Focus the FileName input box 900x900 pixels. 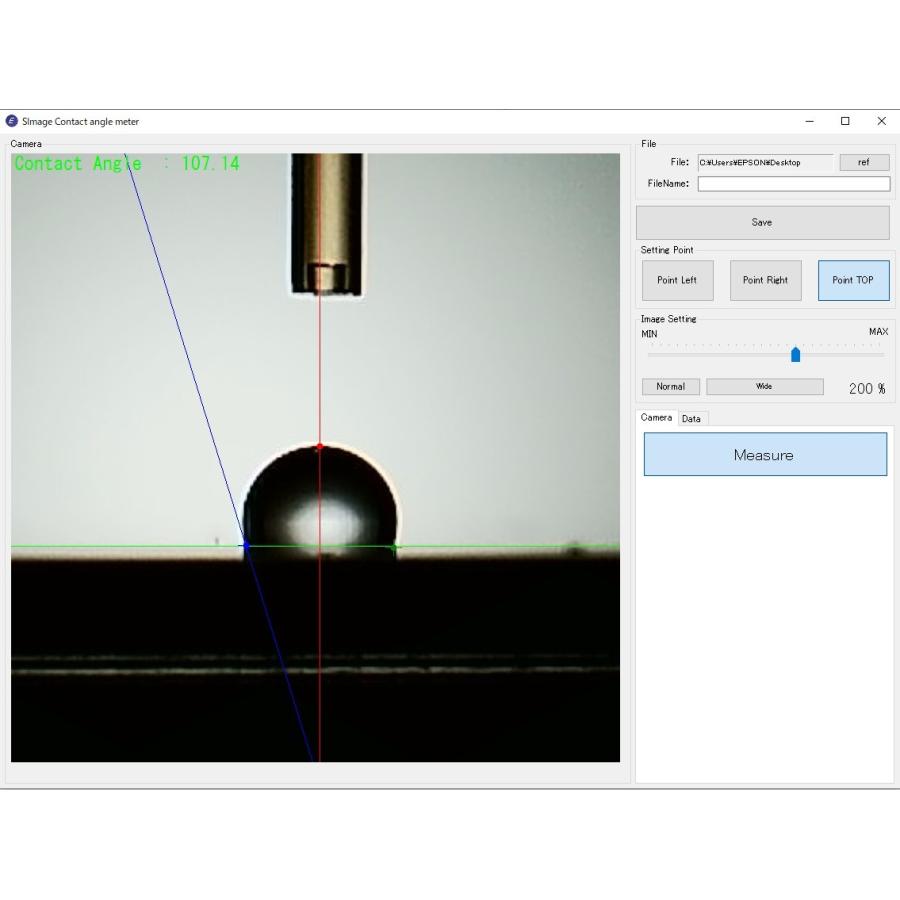tap(793, 184)
